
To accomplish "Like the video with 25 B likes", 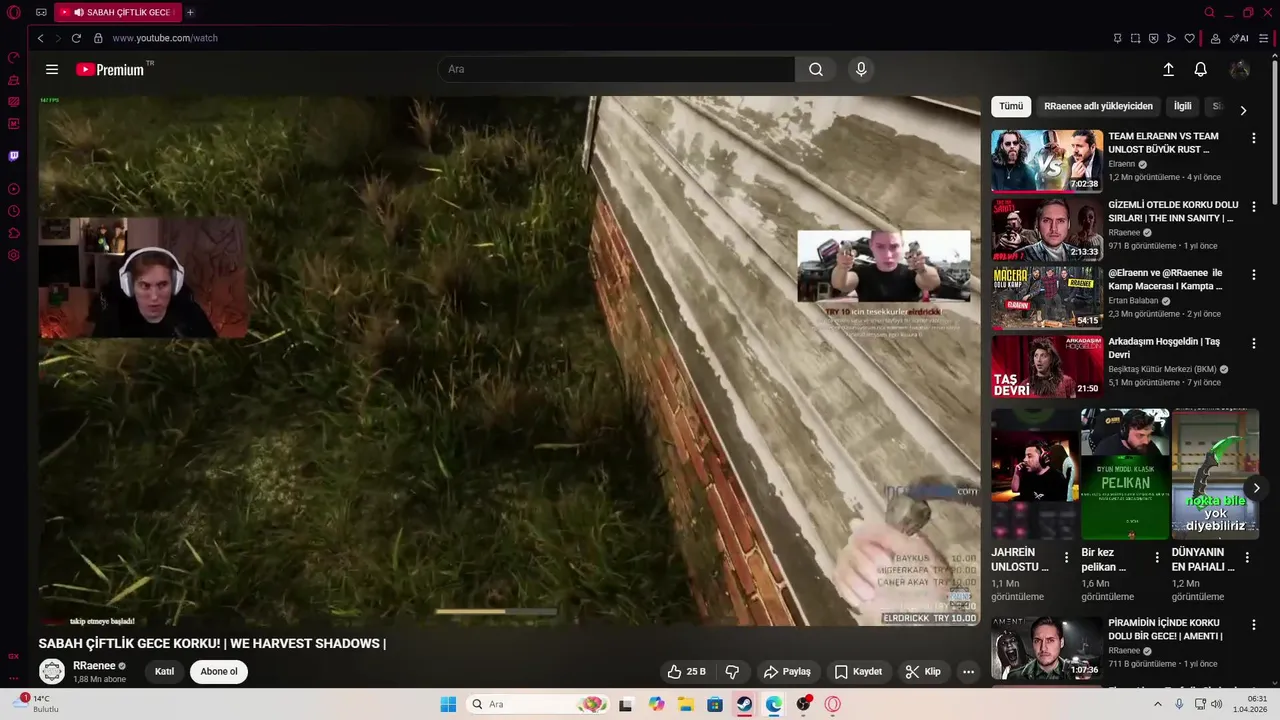I will click(687, 672).
